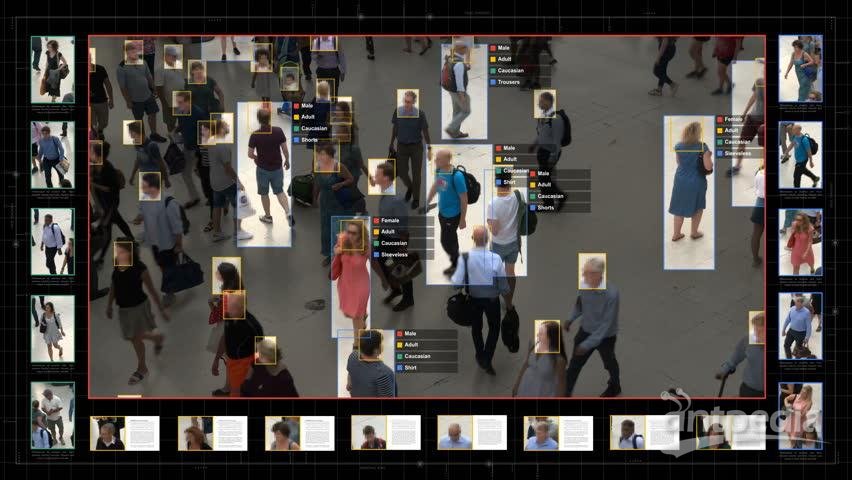Viewport: 852px width, 480px height.
Task: Click red swatch beside Female label near pink dress
Action: point(376,220)
